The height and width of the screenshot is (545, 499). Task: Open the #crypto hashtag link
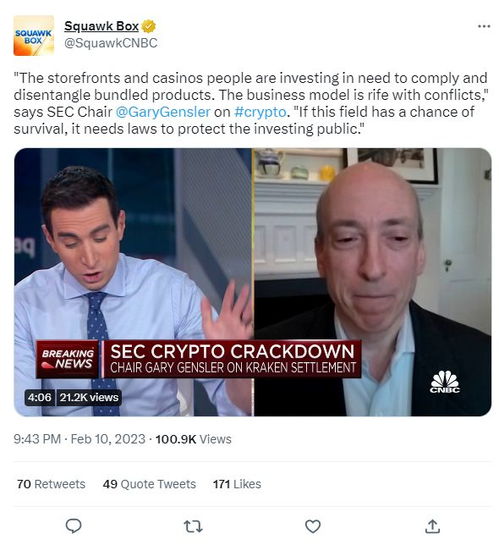coord(260,112)
